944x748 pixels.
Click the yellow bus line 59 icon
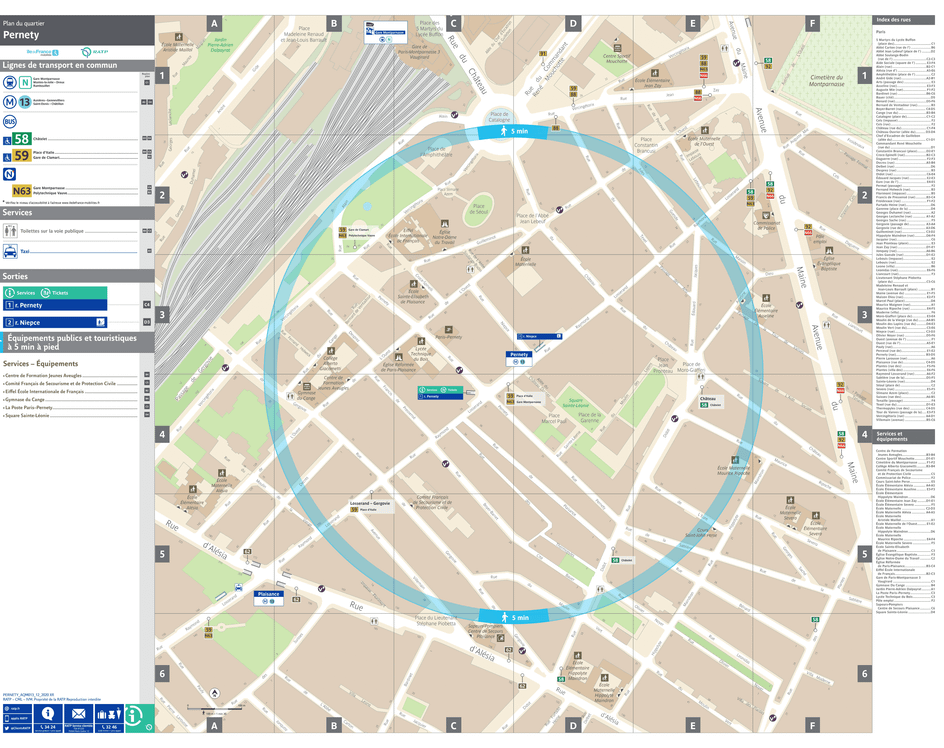21,153
